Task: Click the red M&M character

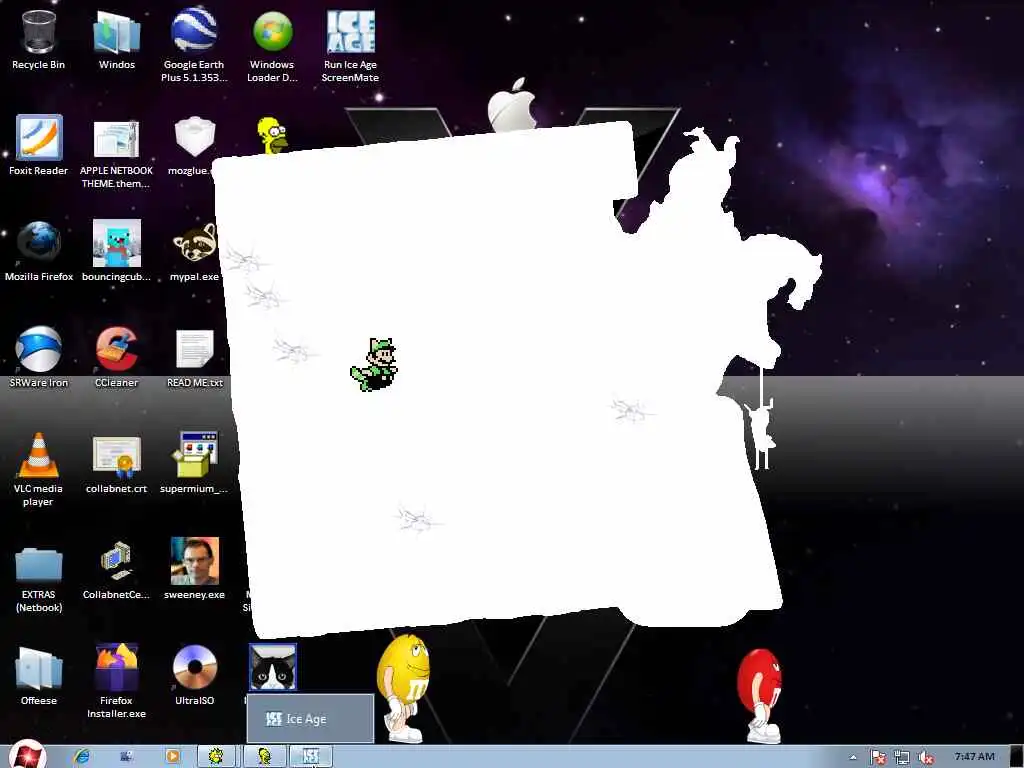Action: (760, 695)
